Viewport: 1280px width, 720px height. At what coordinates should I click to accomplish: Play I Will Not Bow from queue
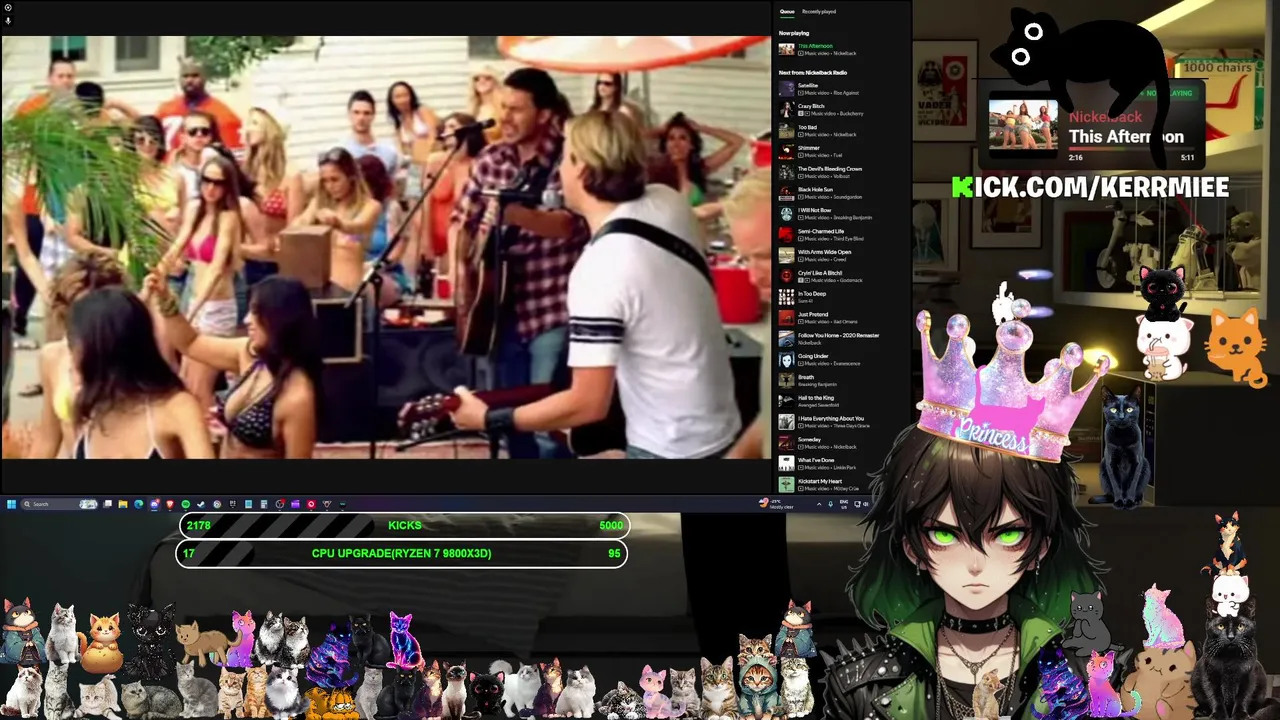pos(843,214)
